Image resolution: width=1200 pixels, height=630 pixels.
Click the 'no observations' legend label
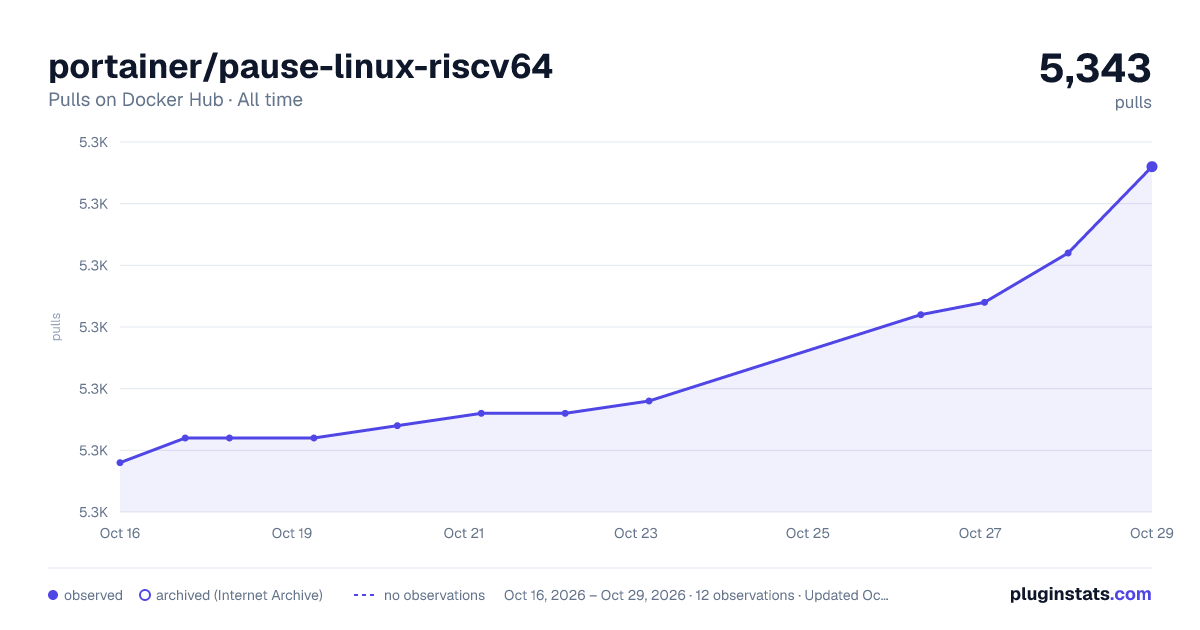pyautogui.click(x=434, y=595)
